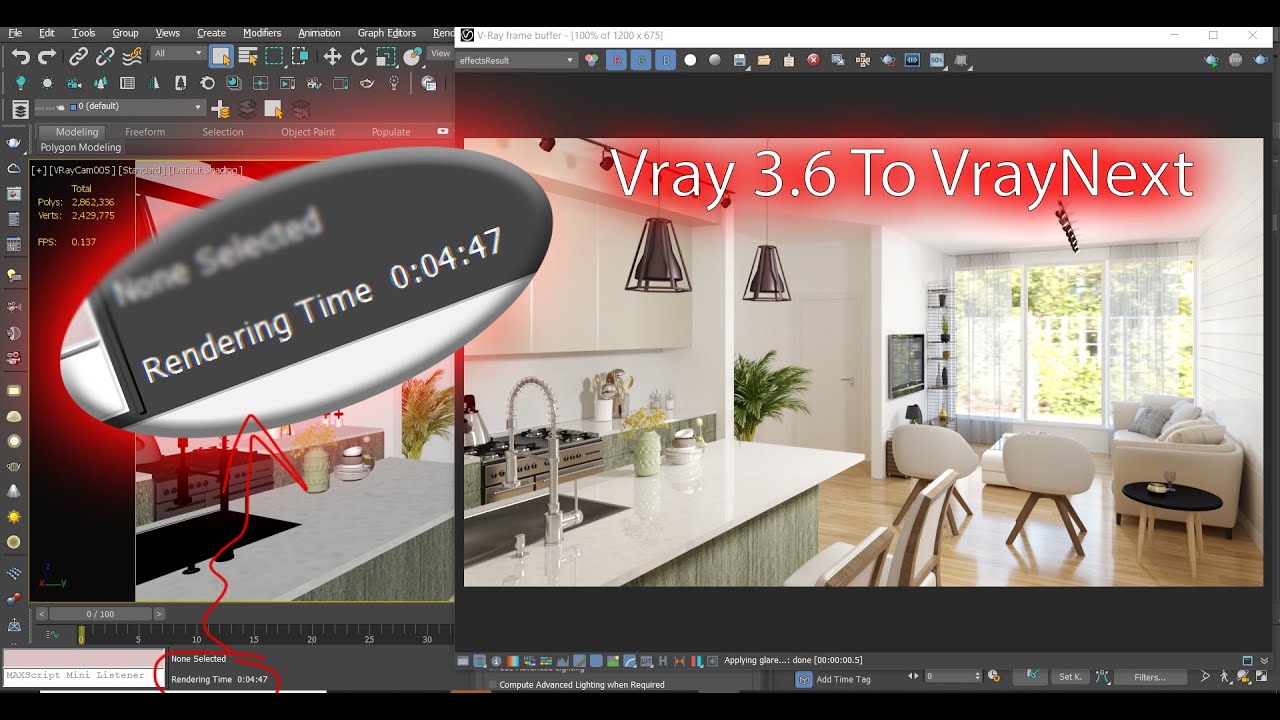Click the Undo arrow in main toolbar

pos(20,57)
